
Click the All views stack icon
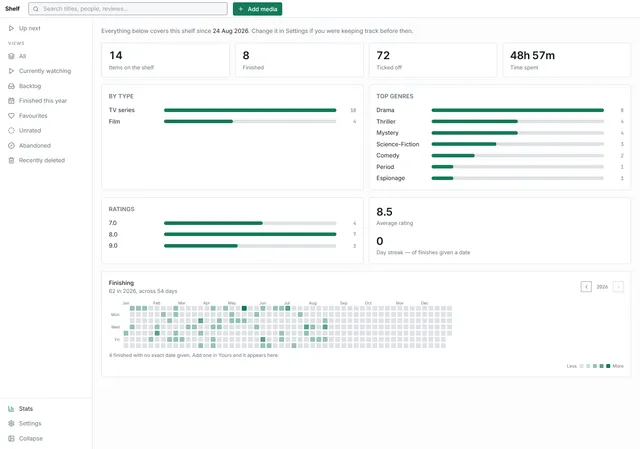pyautogui.click(x=11, y=56)
